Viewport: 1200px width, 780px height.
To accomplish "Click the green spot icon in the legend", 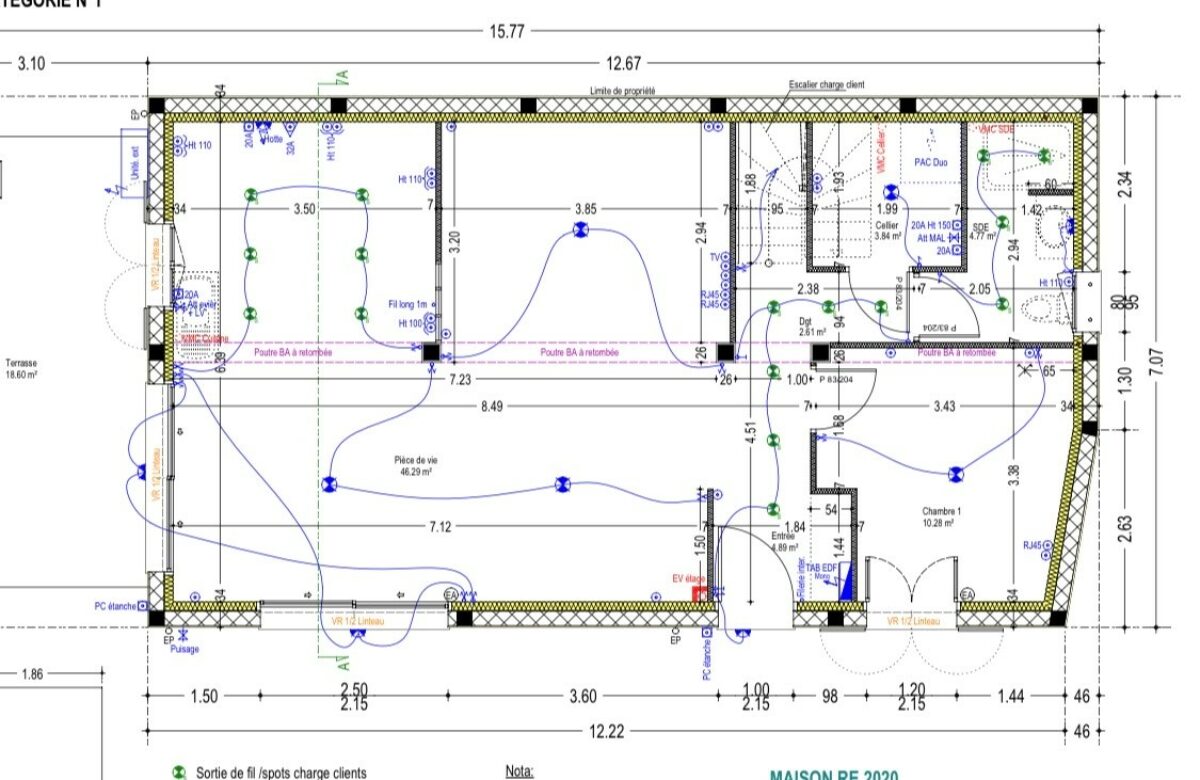I will pos(179,772).
